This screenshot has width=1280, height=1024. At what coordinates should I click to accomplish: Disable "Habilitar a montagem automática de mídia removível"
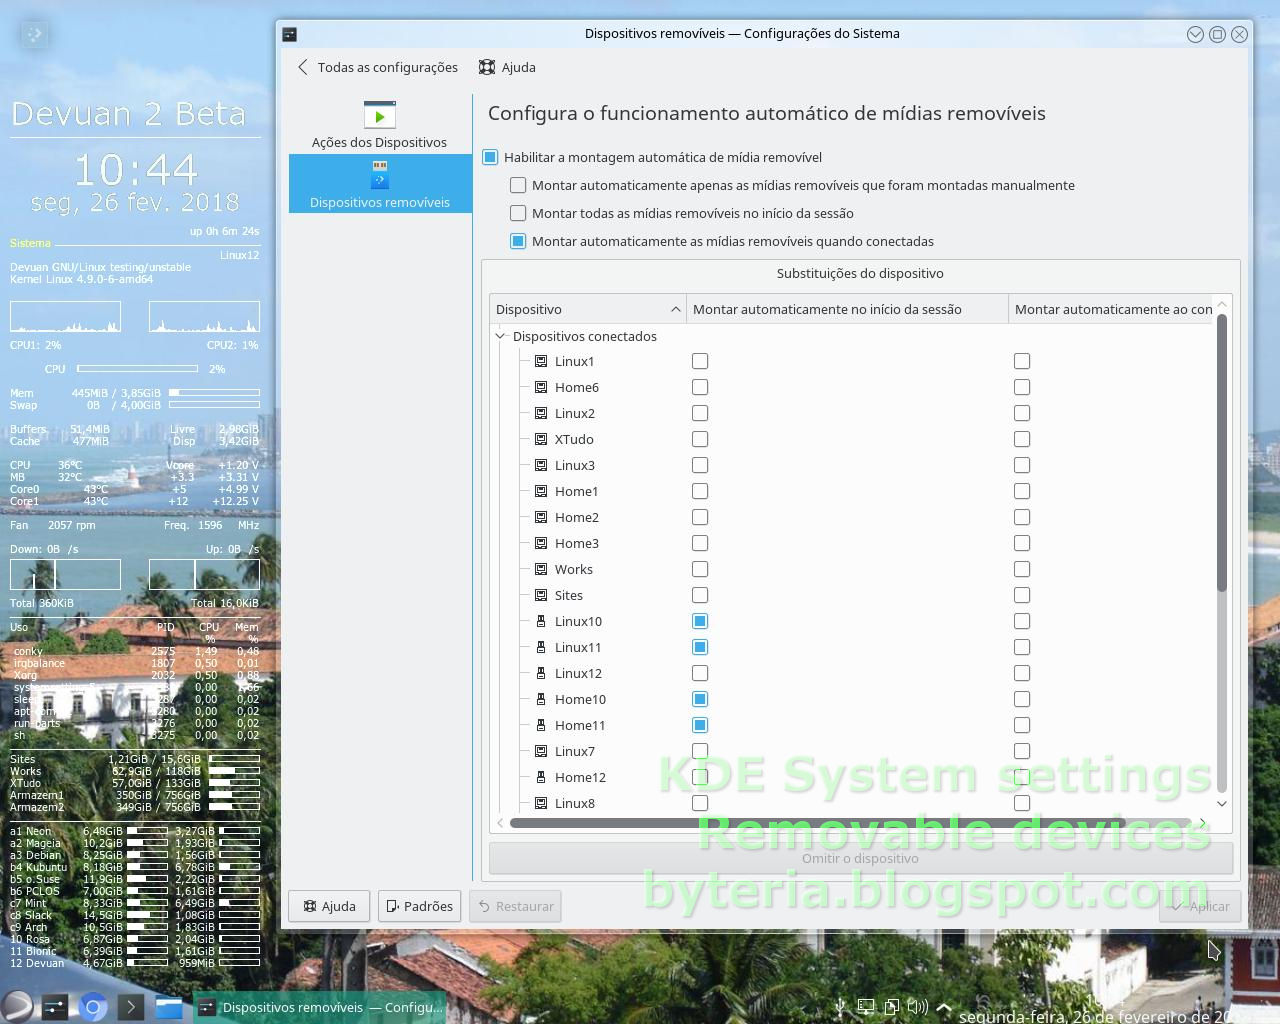pos(490,157)
